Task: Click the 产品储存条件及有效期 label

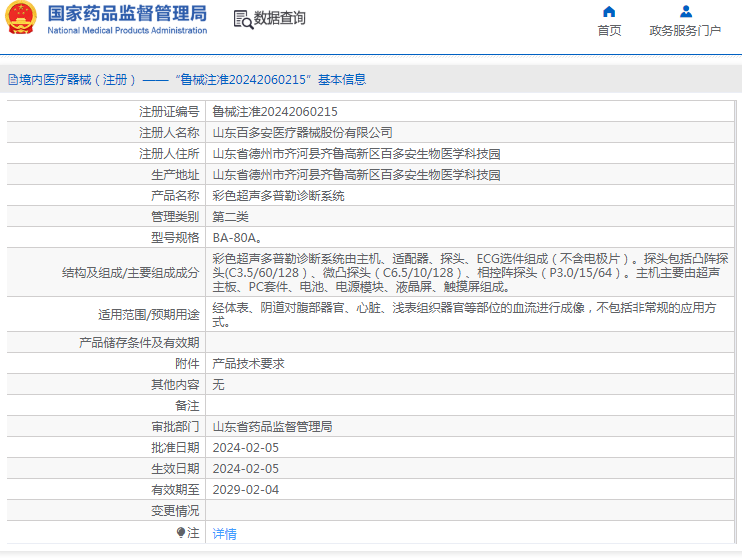Action: click(x=139, y=343)
